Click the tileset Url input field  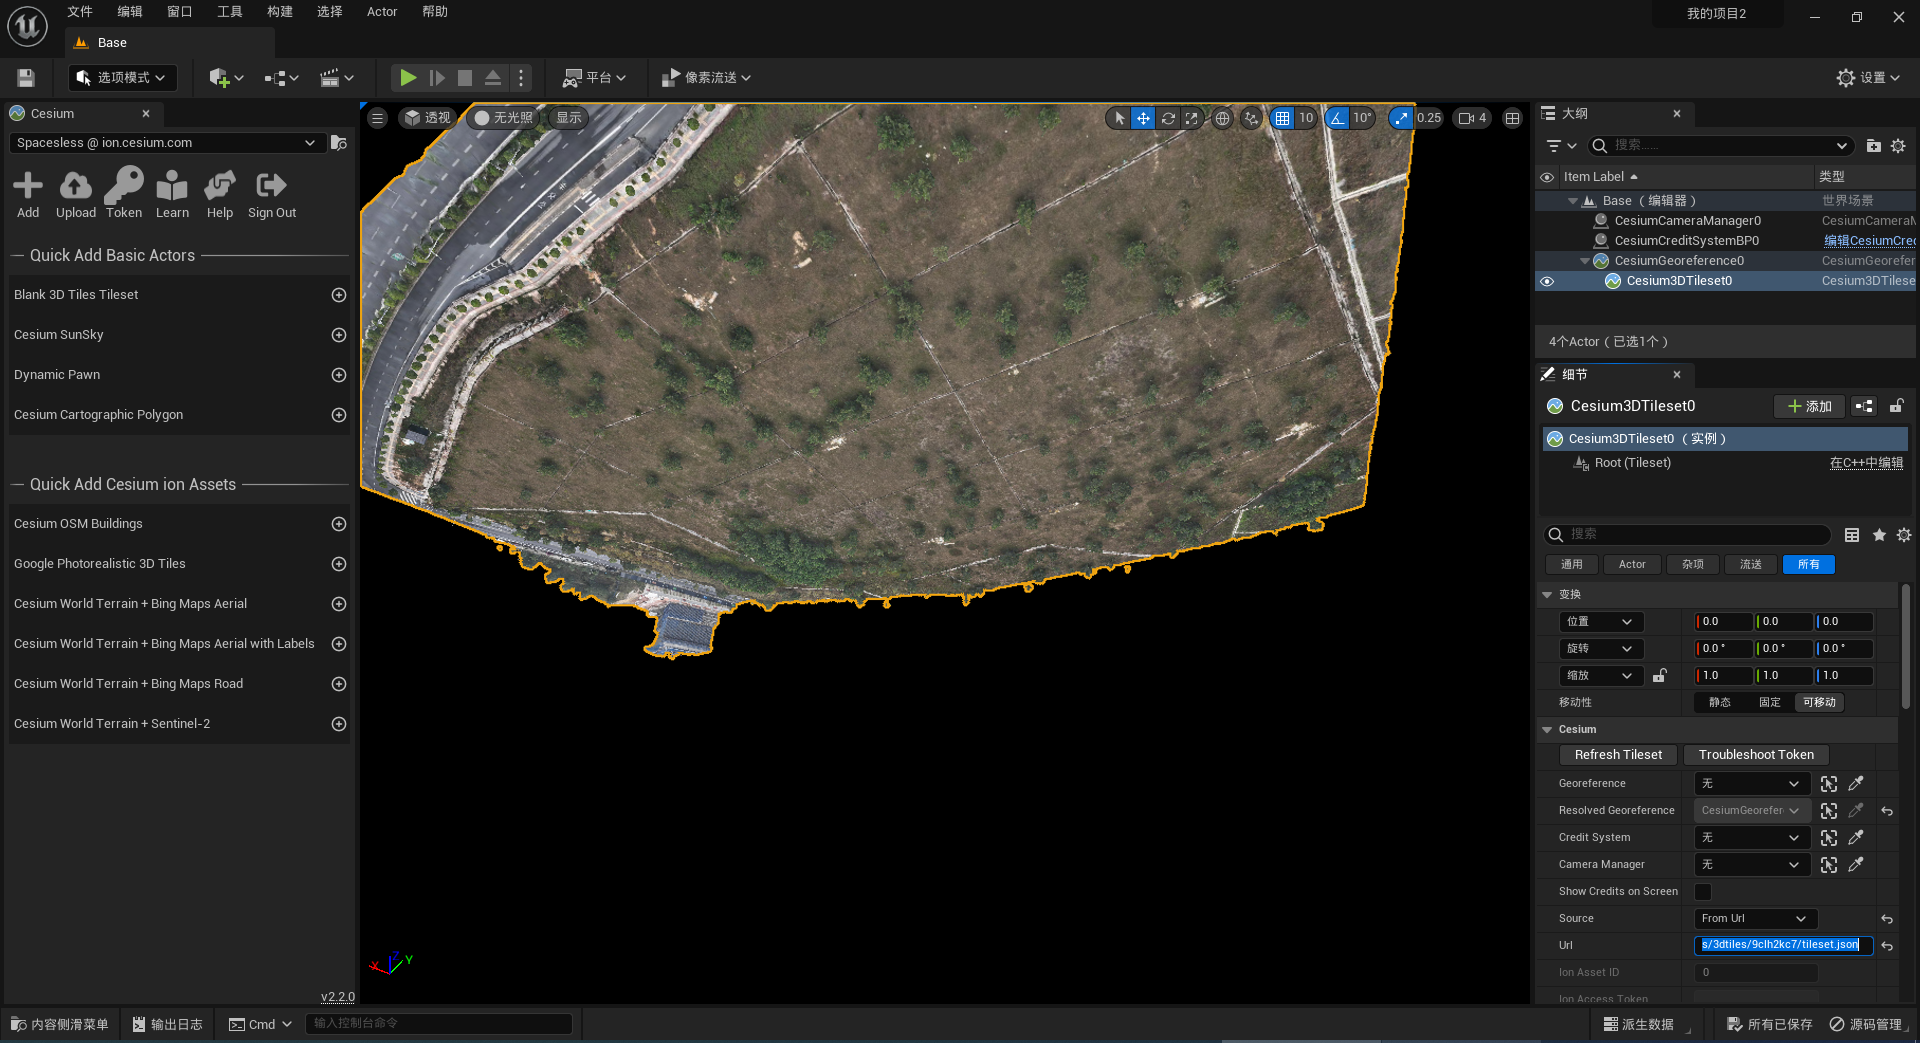[x=1783, y=945]
